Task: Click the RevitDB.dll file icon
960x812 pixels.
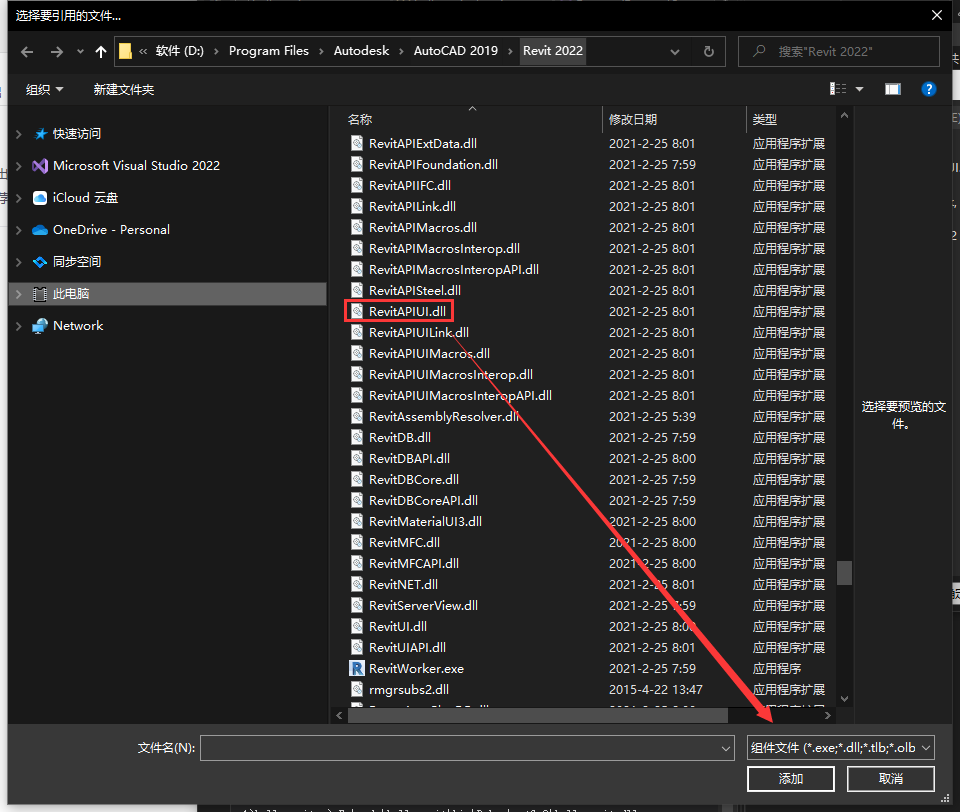Action: click(x=357, y=438)
